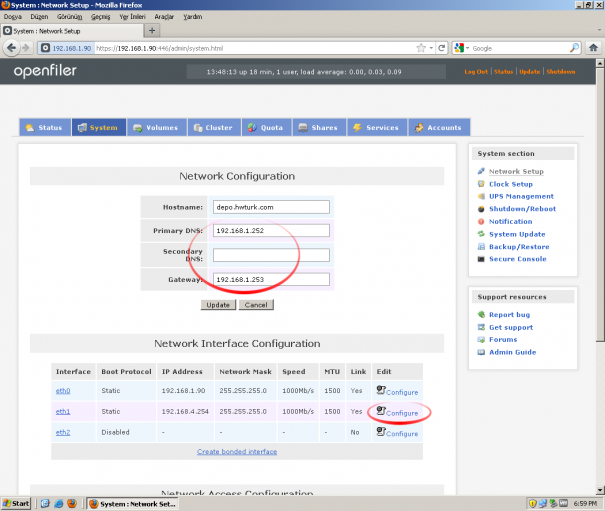Click the page vertical scrollbar down arrow
This screenshot has height=511, width=605.
[x=600, y=491]
